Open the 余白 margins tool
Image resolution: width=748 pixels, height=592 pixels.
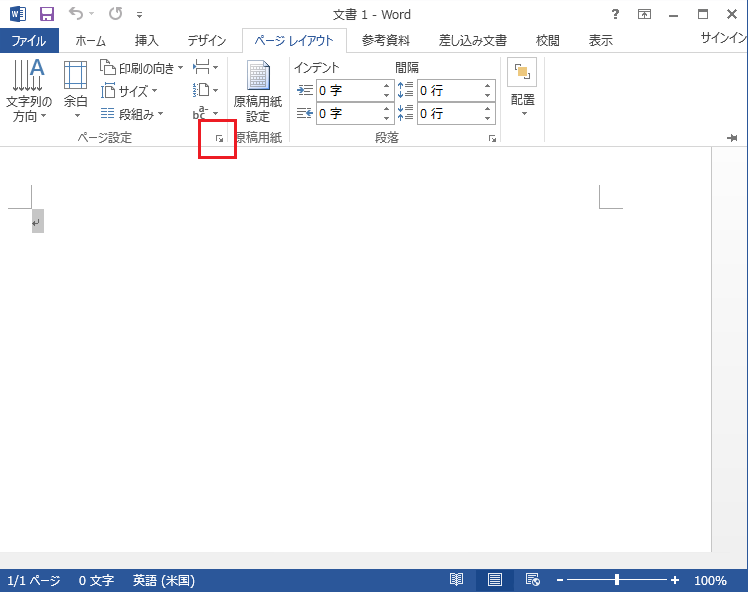[76, 91]
